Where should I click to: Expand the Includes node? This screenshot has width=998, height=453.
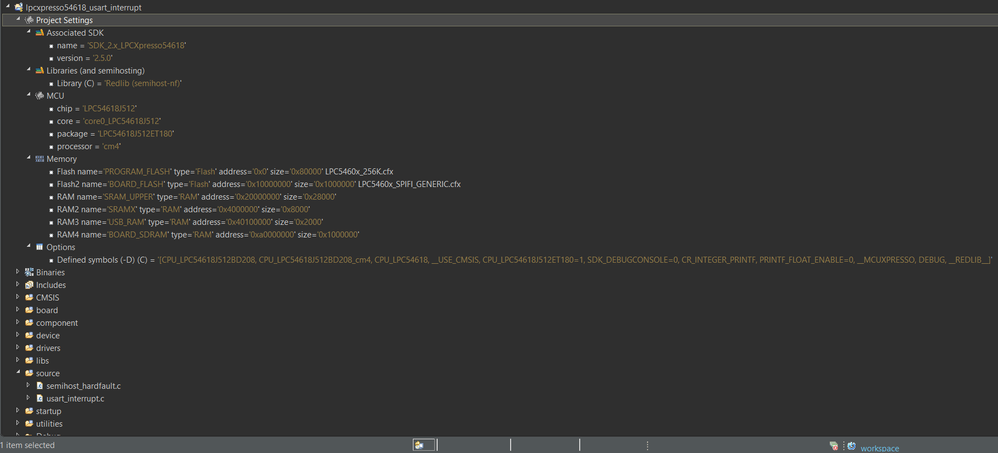pos(18,285)
